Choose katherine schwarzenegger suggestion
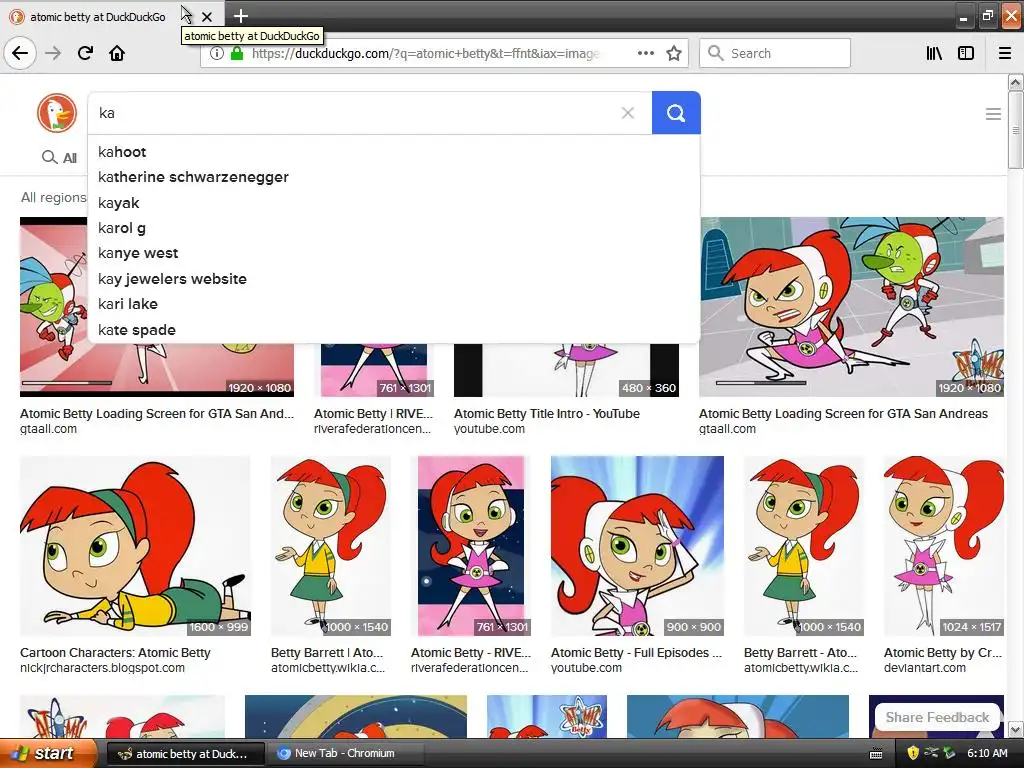The width and height of the screenshot is (1024, 768). 394,177
